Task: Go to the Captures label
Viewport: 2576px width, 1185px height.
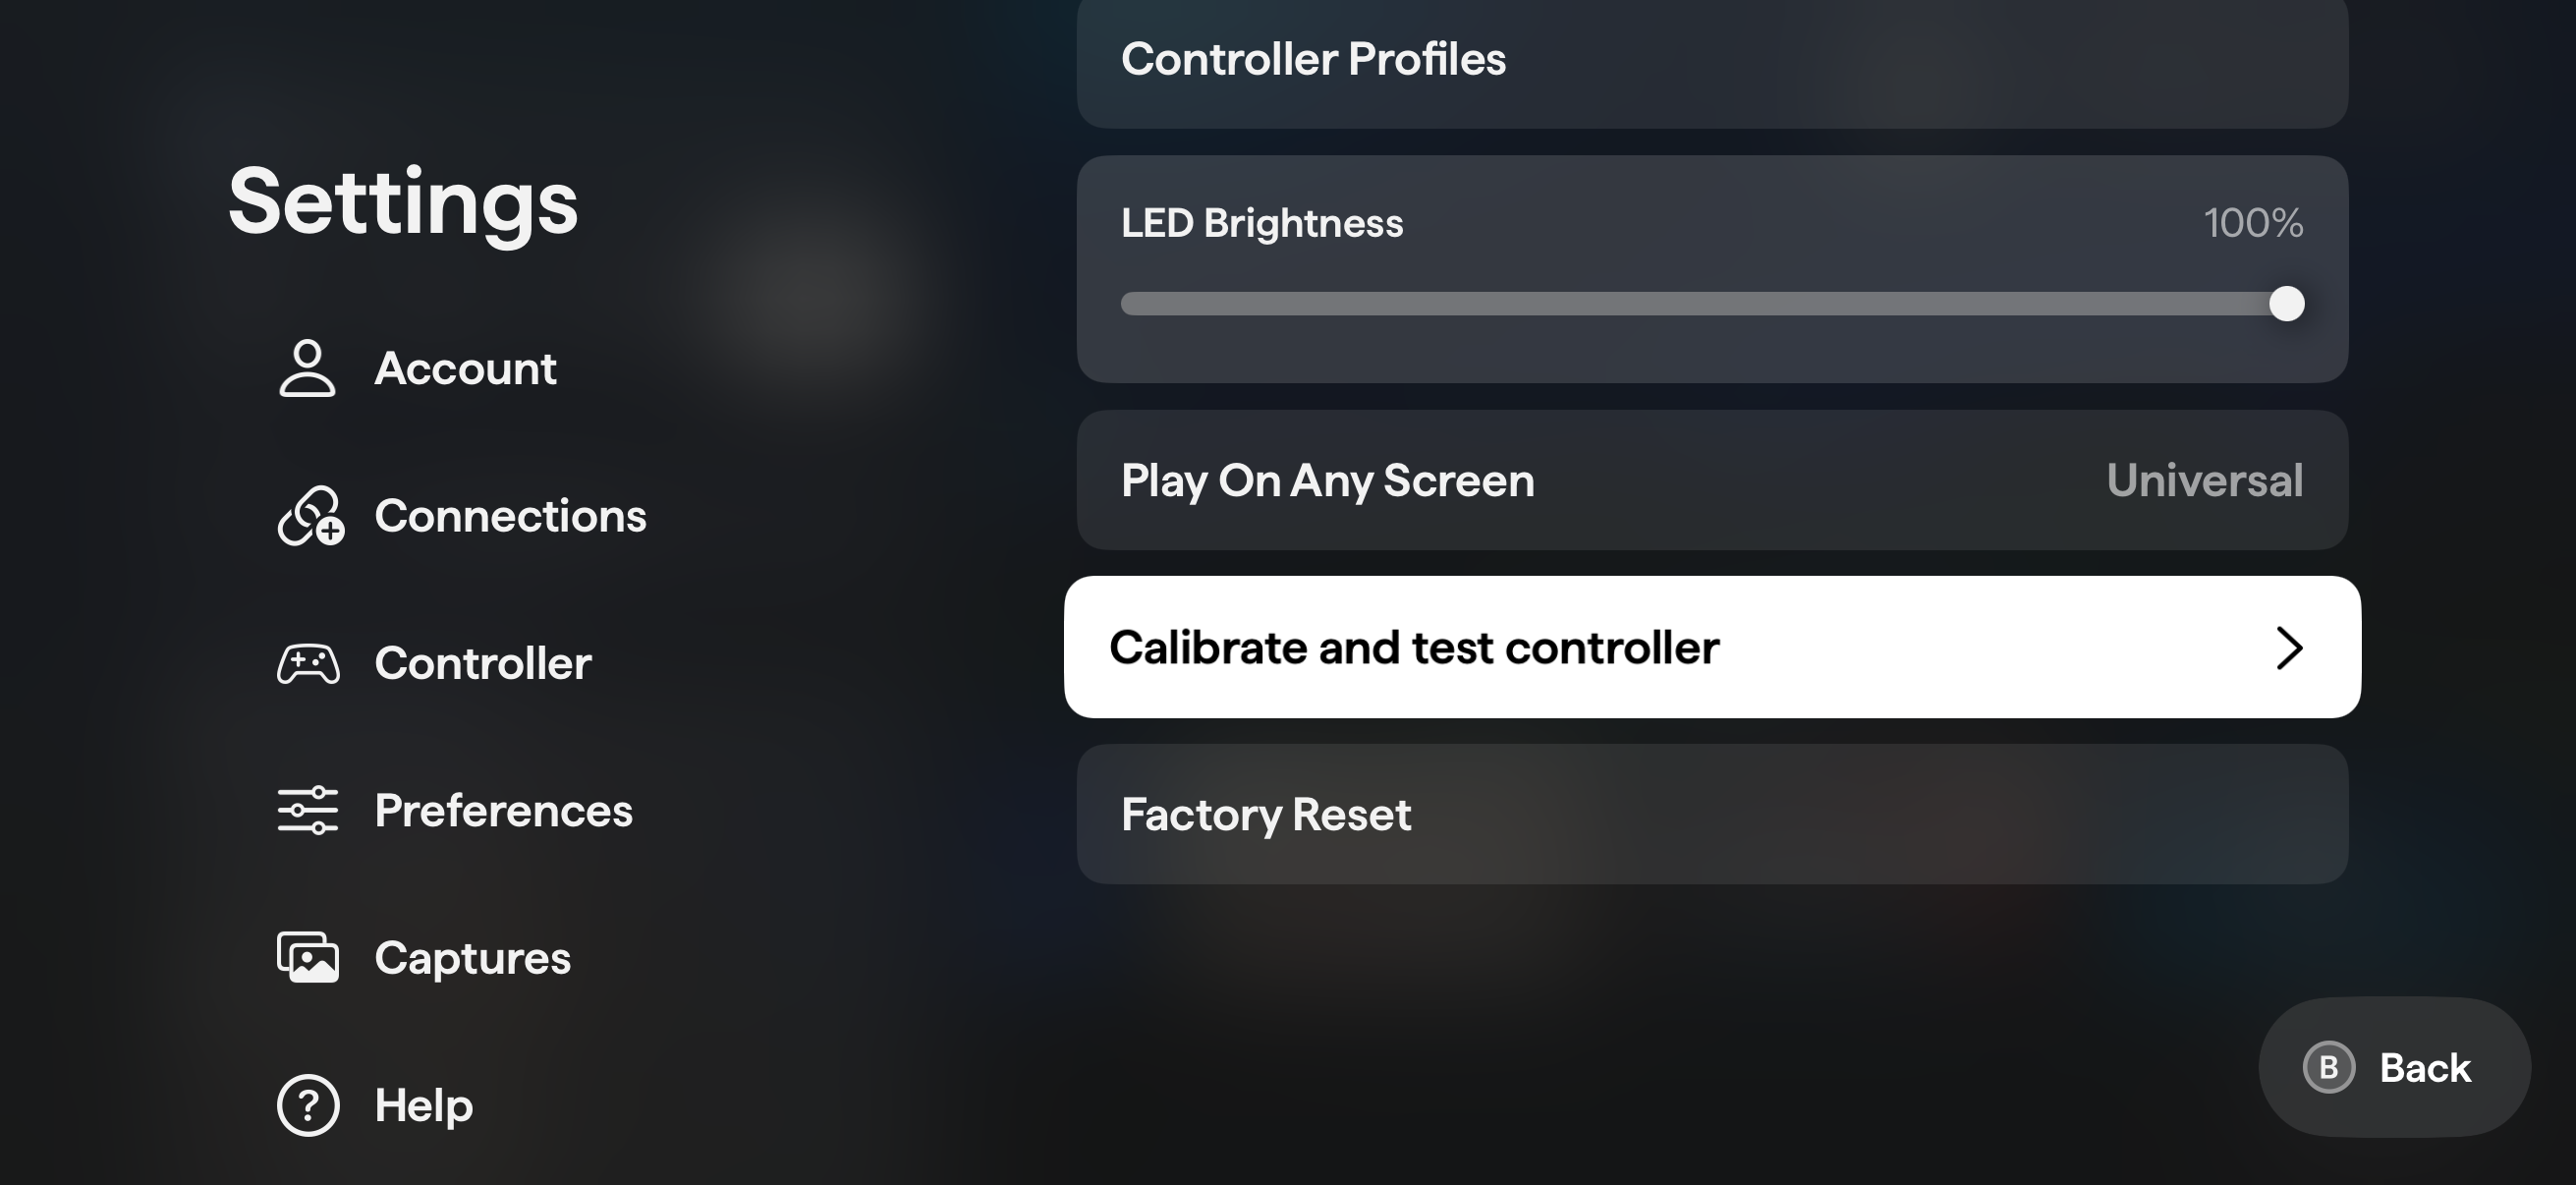Action: [x=472, y=958]
